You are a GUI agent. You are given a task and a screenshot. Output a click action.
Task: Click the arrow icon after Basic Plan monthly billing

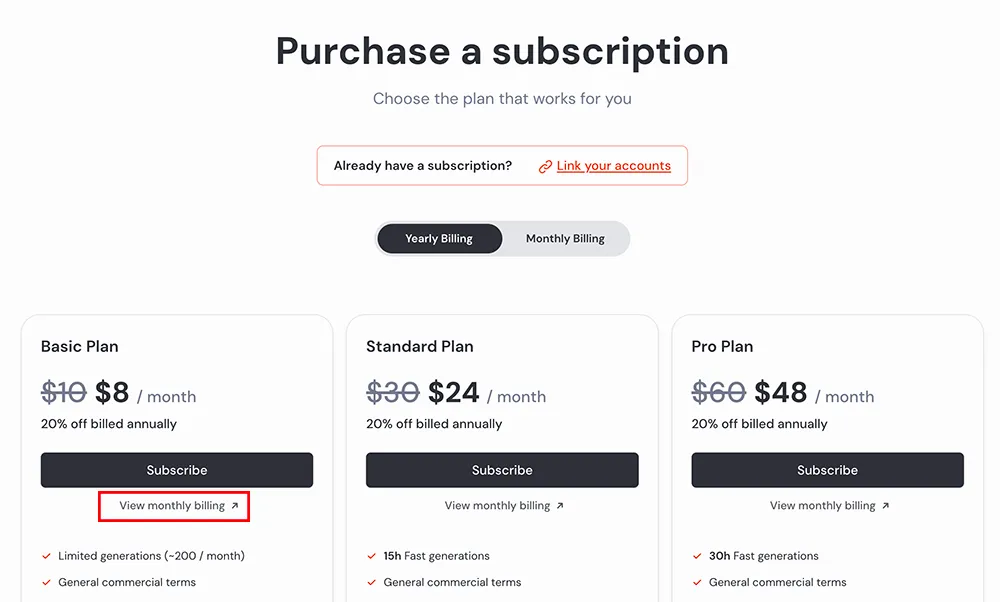point(235,506)
